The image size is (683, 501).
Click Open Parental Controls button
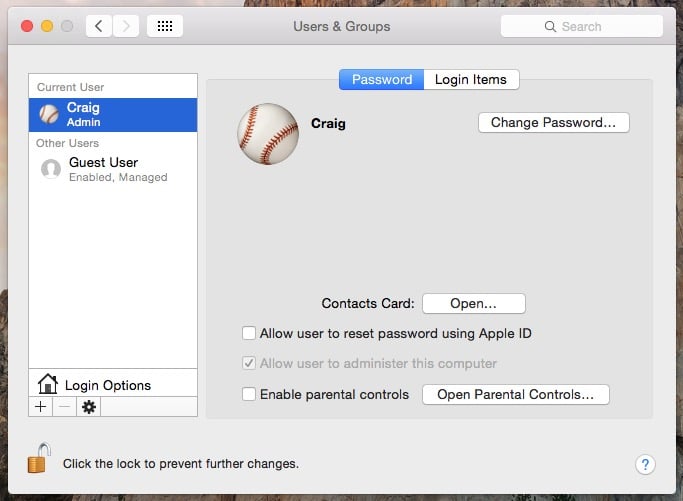tap(516, 394)
